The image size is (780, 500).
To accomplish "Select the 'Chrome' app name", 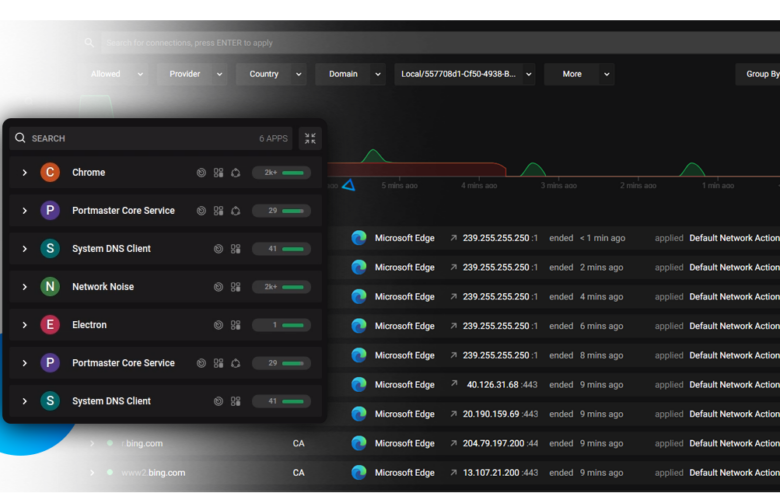I will [x=89, y=173].
